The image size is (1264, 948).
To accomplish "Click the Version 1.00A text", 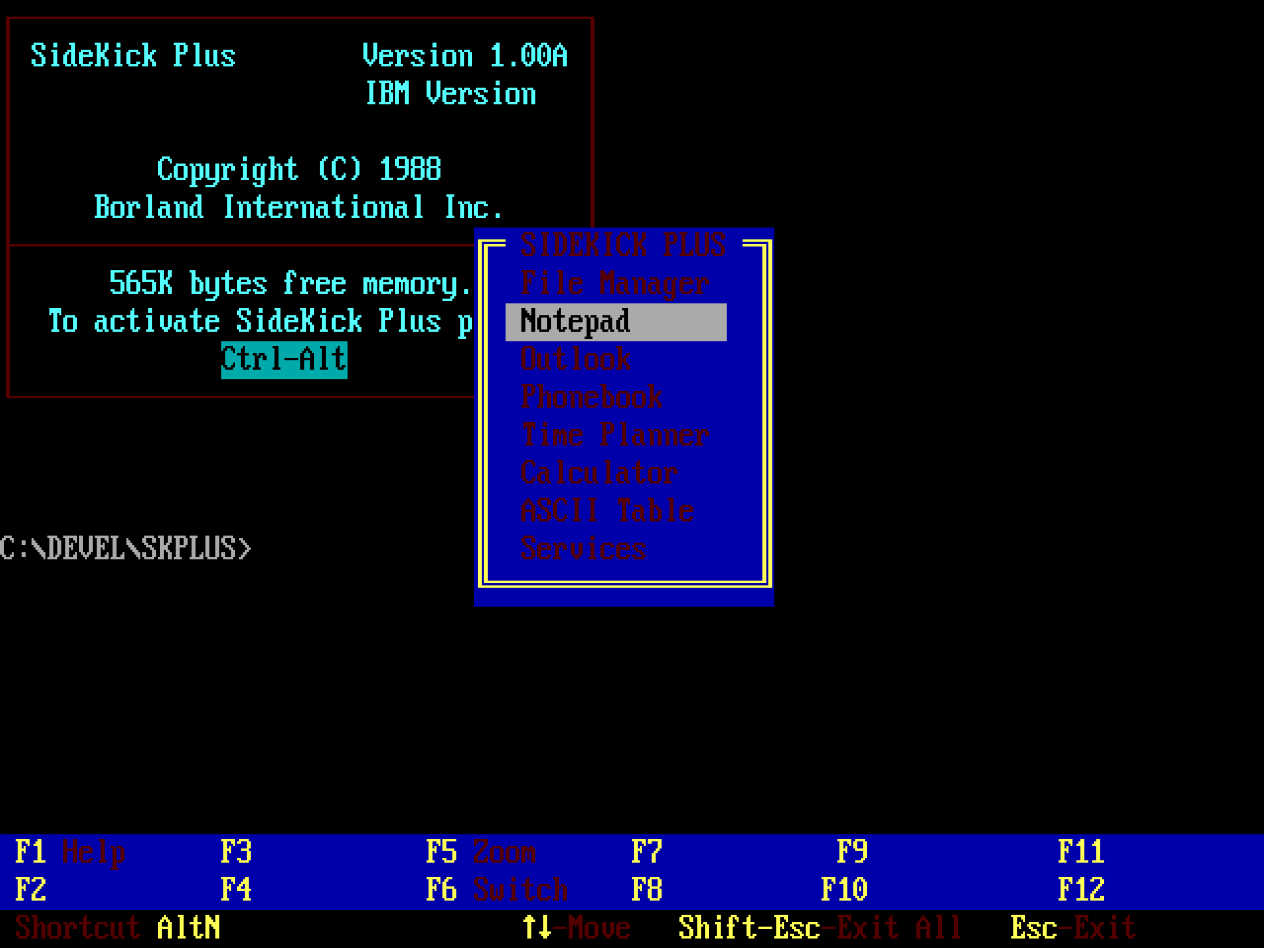I will click(465, 56).
